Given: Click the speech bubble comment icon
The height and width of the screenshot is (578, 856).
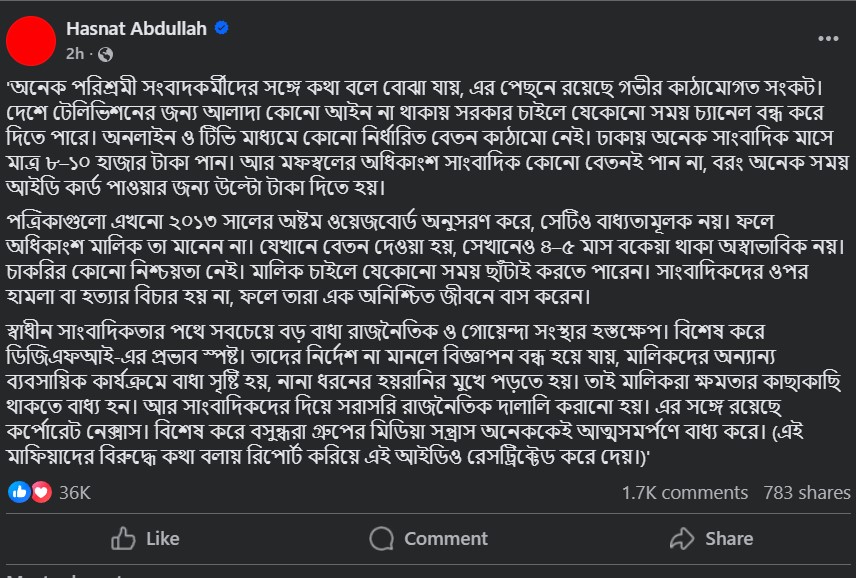Looking at the screenshot, I should click(381, 539).
